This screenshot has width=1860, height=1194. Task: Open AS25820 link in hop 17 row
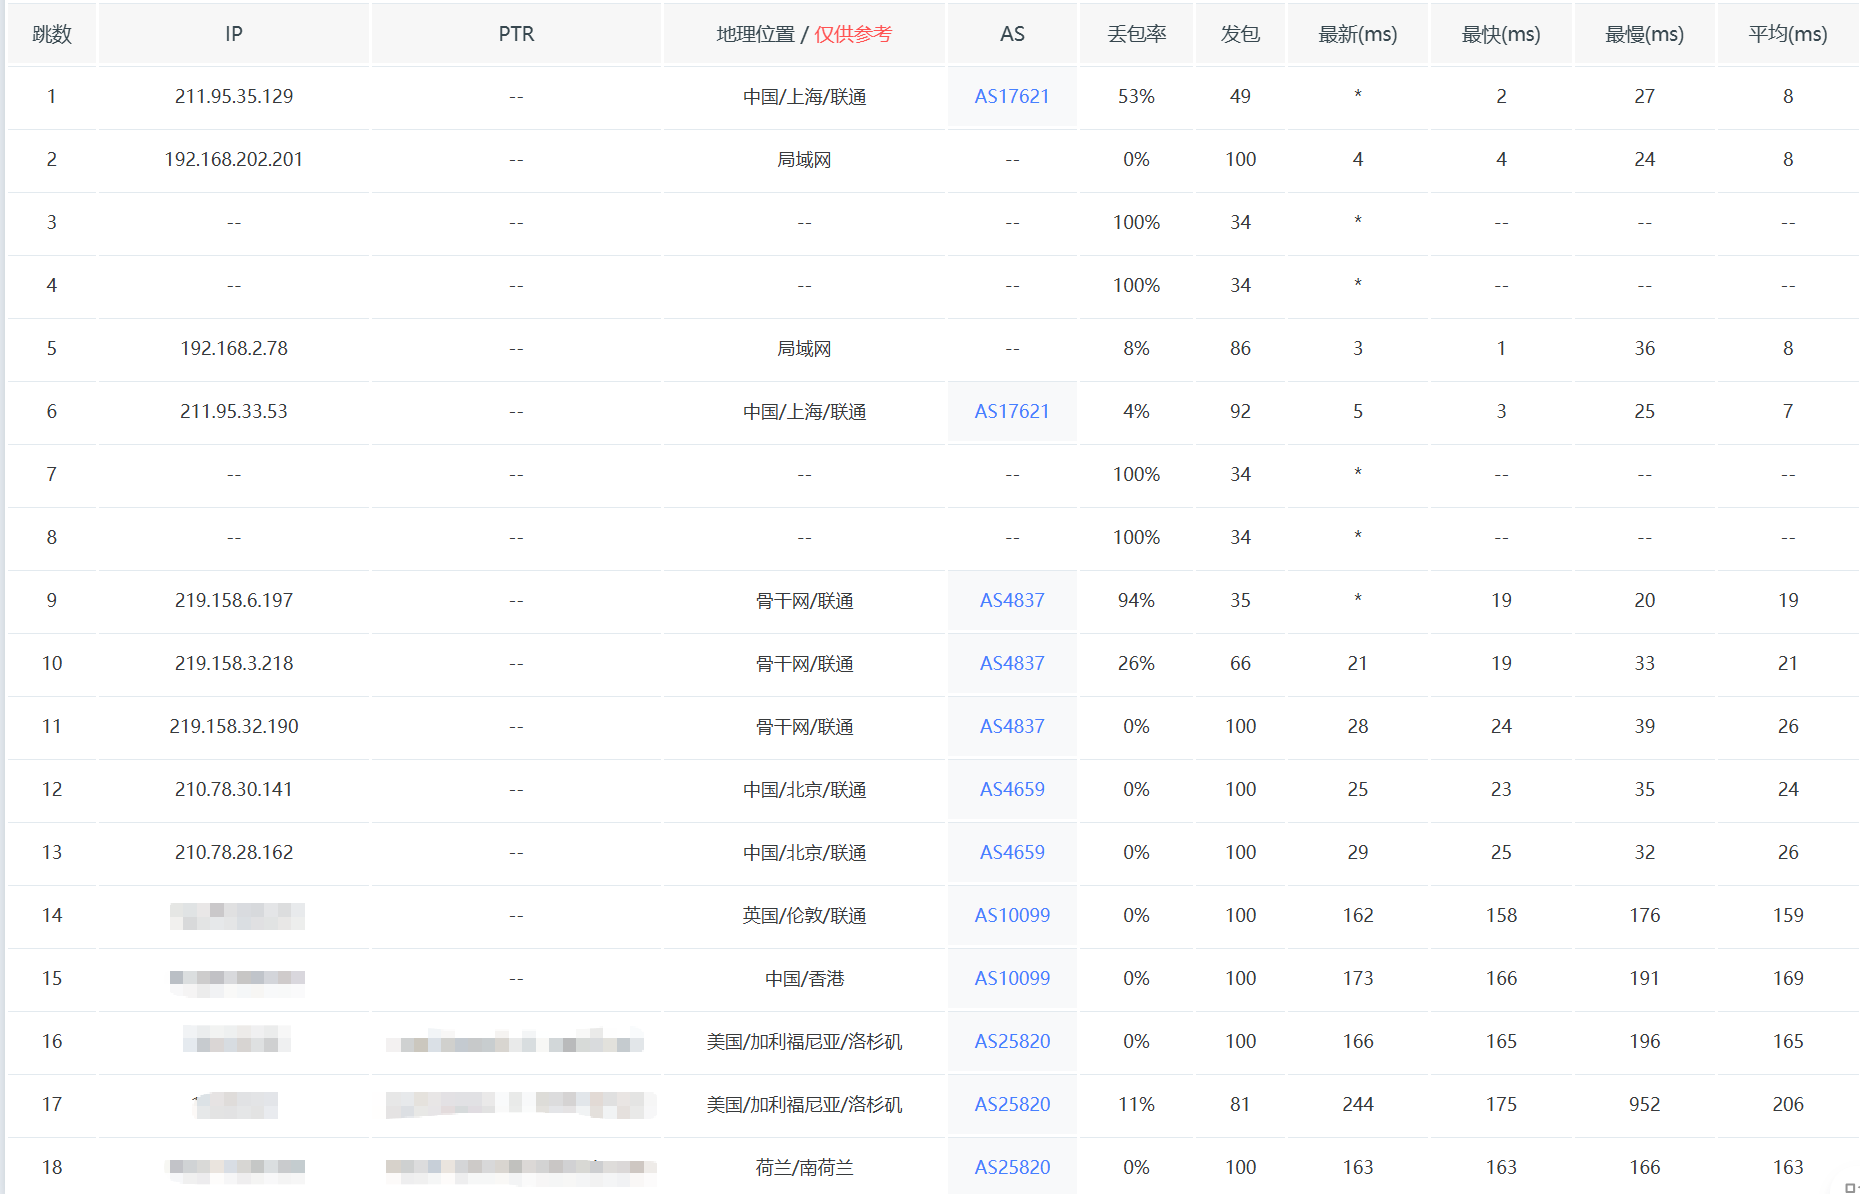(1012, 1104)
